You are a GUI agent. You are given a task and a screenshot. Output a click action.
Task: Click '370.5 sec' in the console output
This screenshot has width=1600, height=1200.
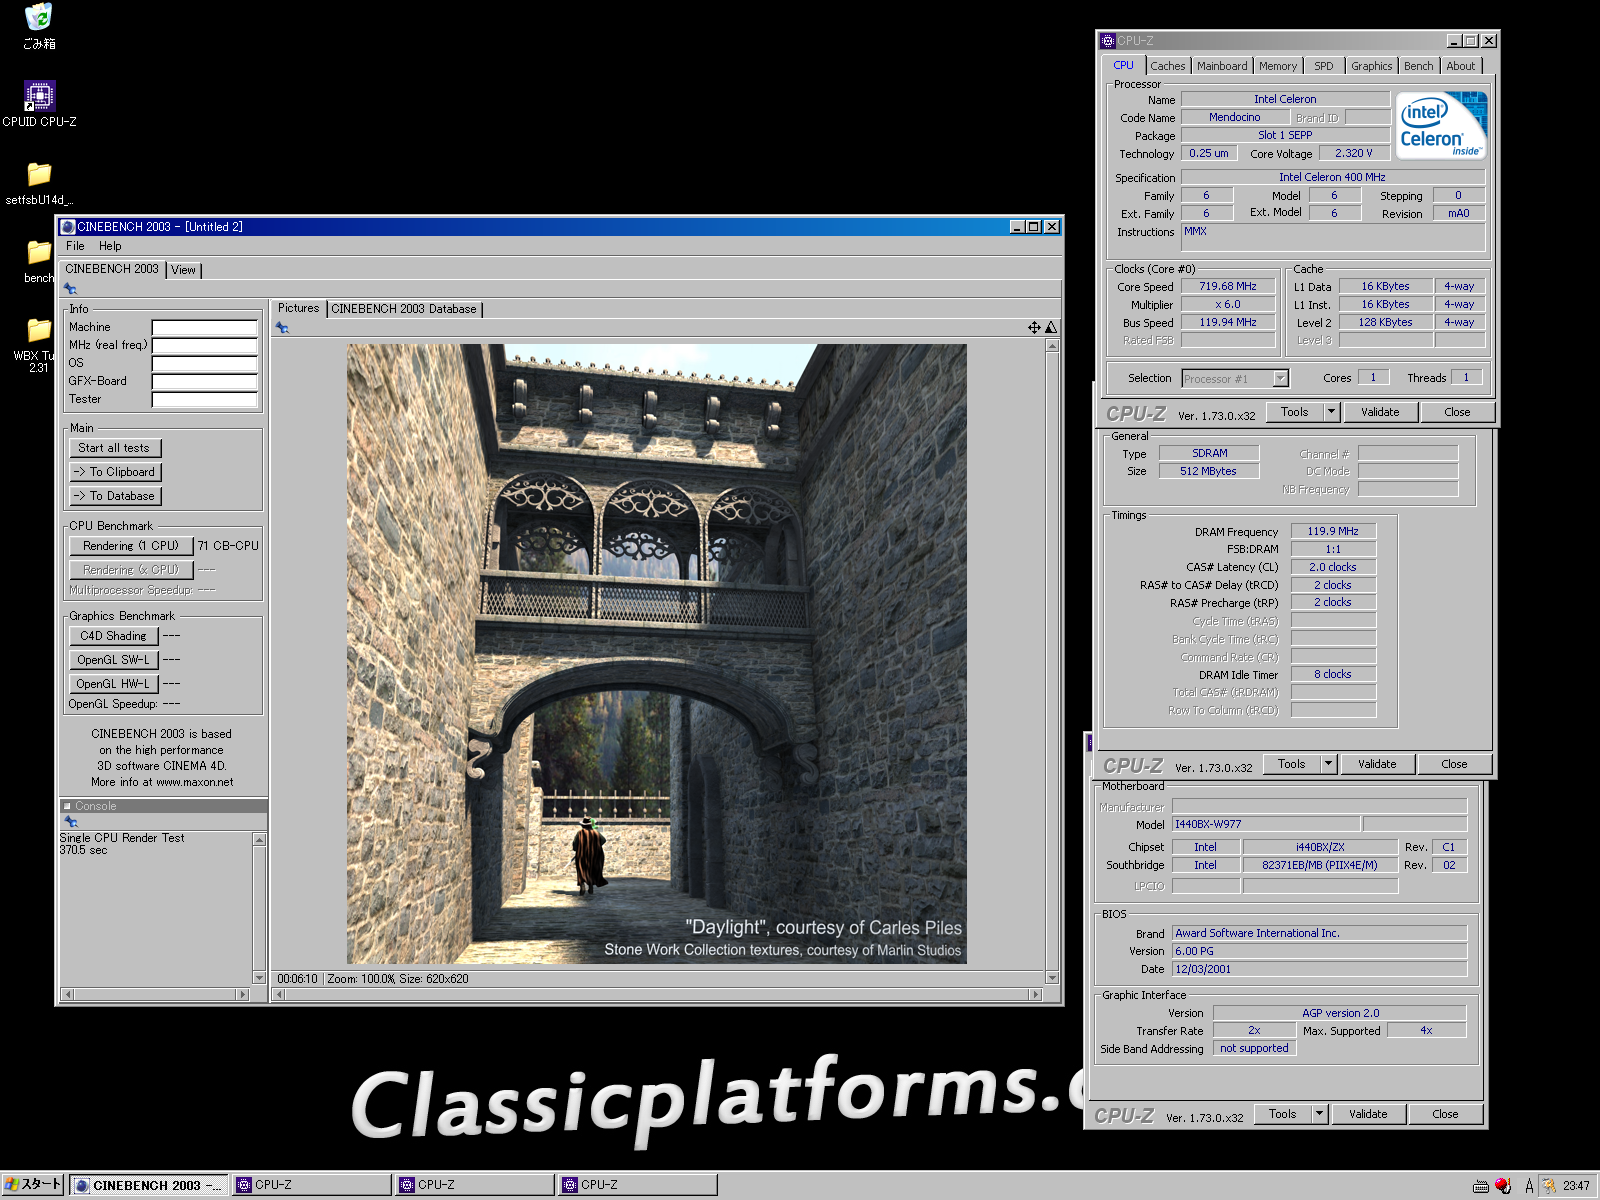coord(83,850)
